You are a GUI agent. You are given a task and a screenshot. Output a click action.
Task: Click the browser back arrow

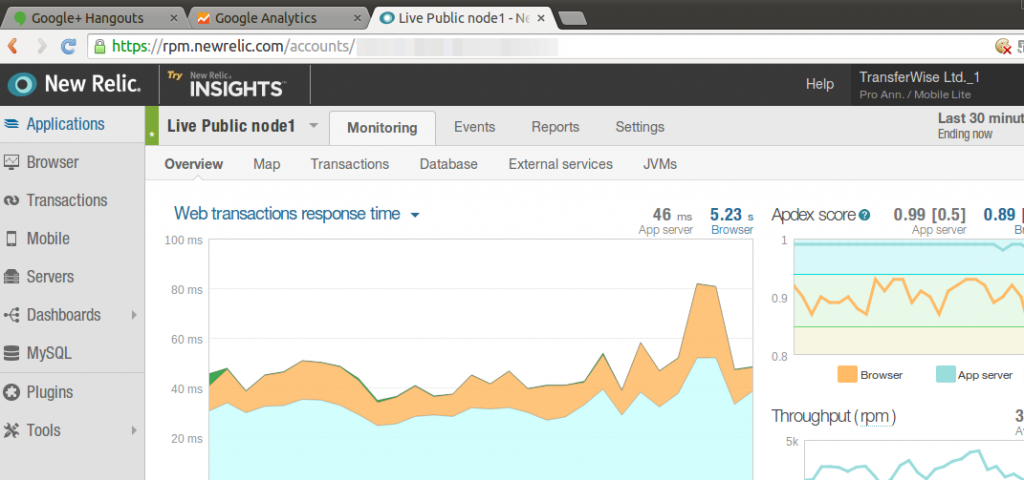point(12,46)
